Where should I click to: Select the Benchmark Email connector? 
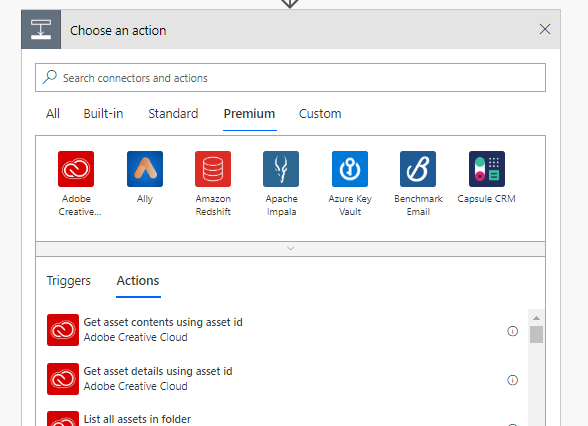[418, 169]
